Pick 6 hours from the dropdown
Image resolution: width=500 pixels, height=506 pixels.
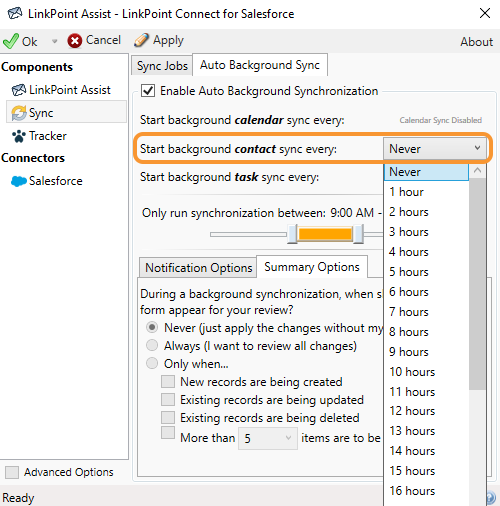click(426, 292)
